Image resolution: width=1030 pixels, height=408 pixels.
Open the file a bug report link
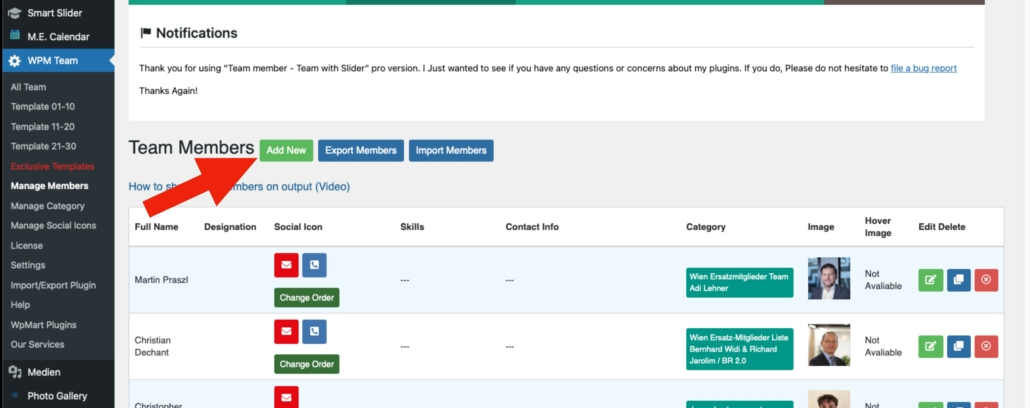[x=923, y=68]
